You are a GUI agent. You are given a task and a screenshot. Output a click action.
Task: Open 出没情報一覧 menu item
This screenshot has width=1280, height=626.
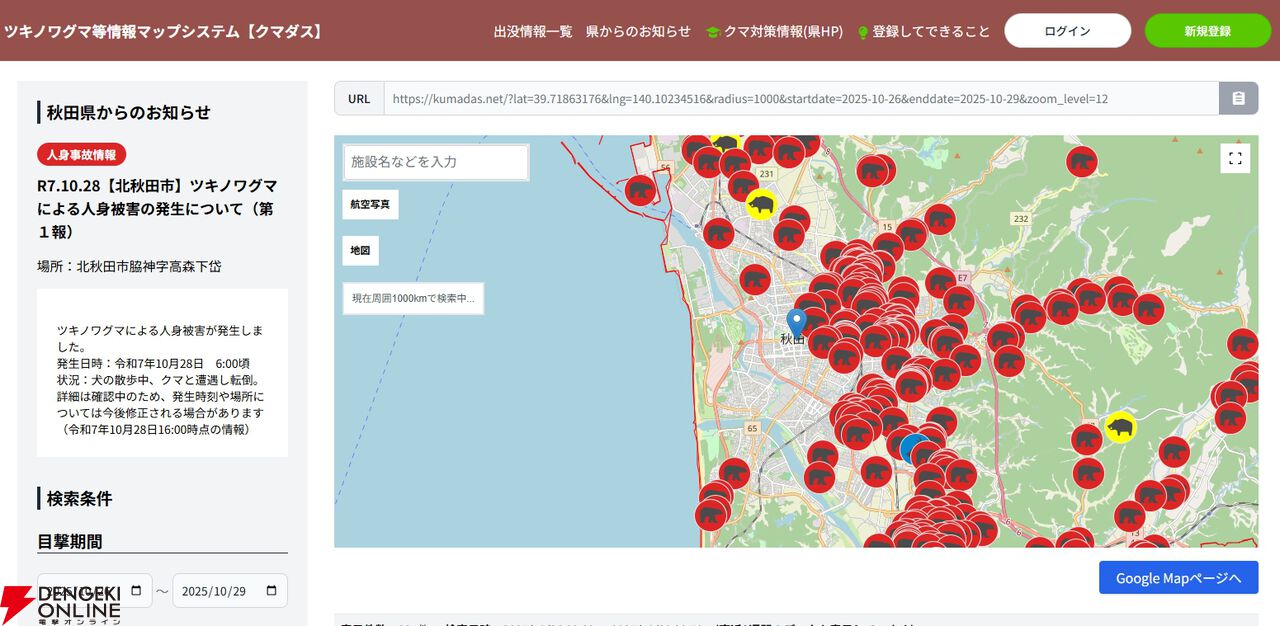tap(533, 31)
